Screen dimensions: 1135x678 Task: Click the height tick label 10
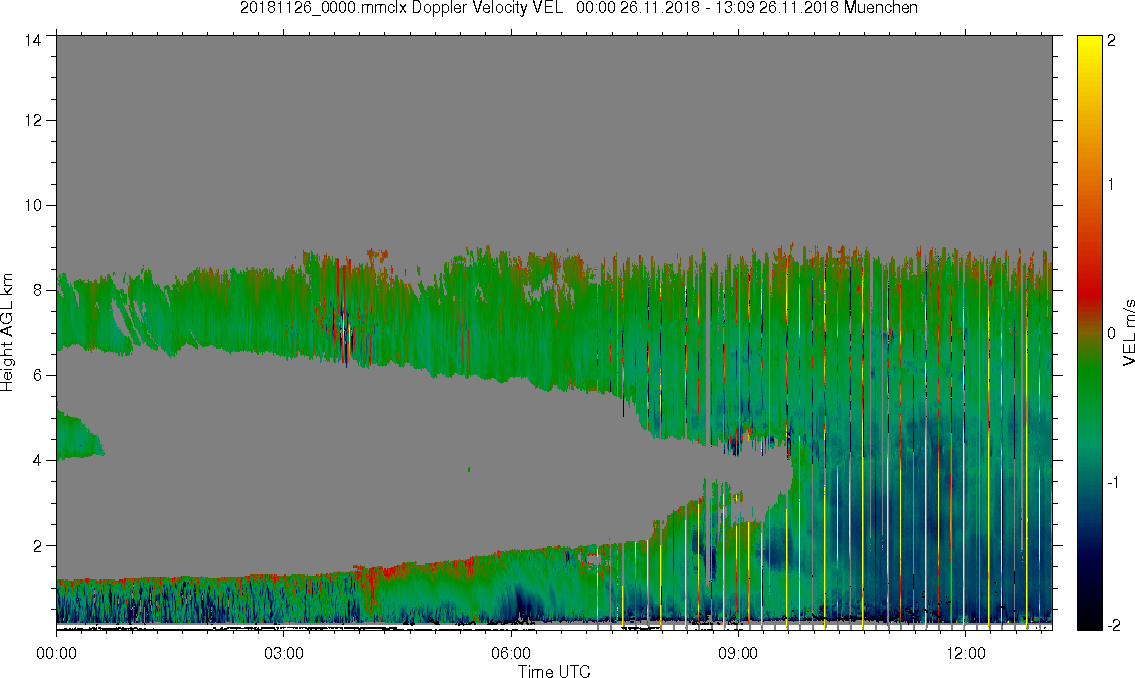pyautogui.click(x=33, y=205)
